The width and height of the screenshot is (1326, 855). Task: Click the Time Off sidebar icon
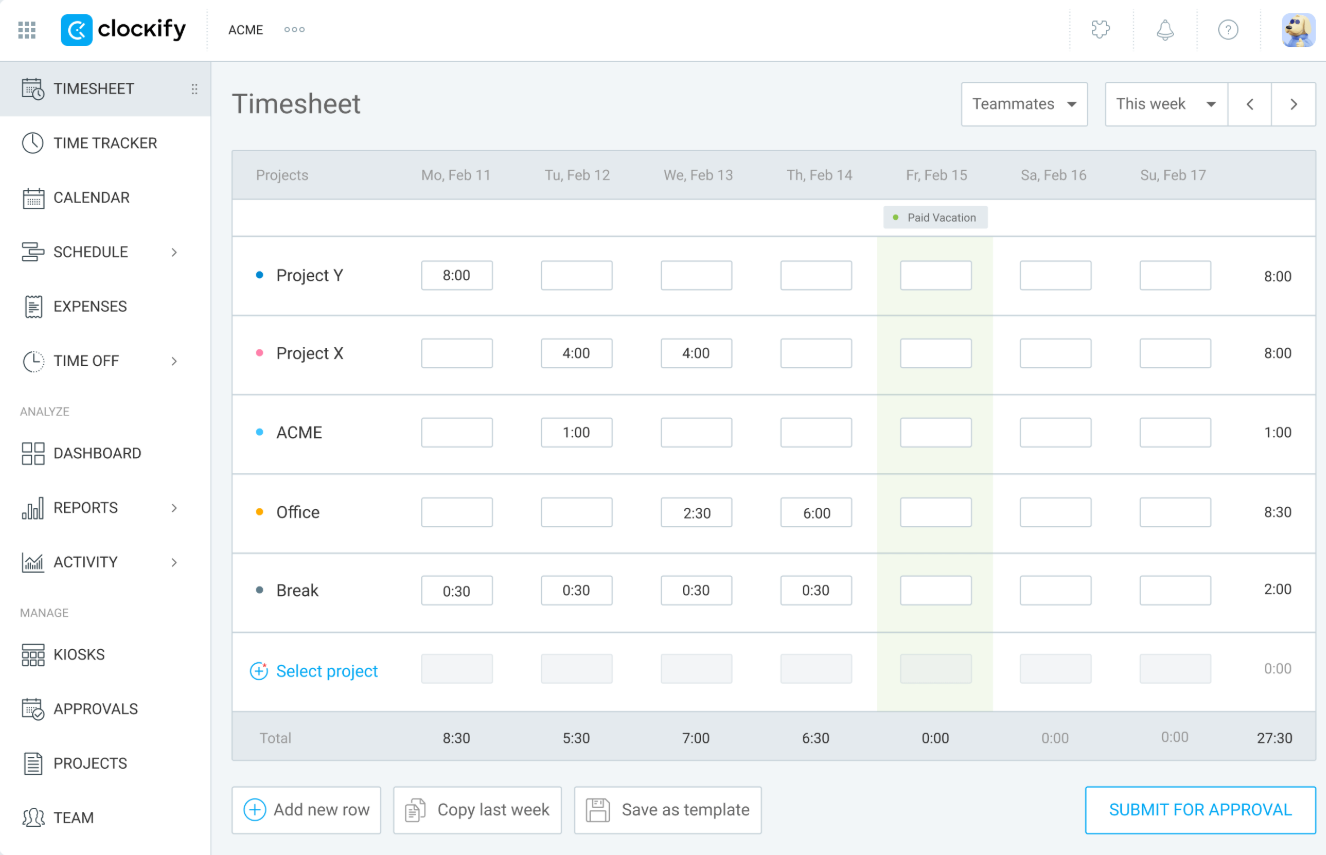coord(33,361)
